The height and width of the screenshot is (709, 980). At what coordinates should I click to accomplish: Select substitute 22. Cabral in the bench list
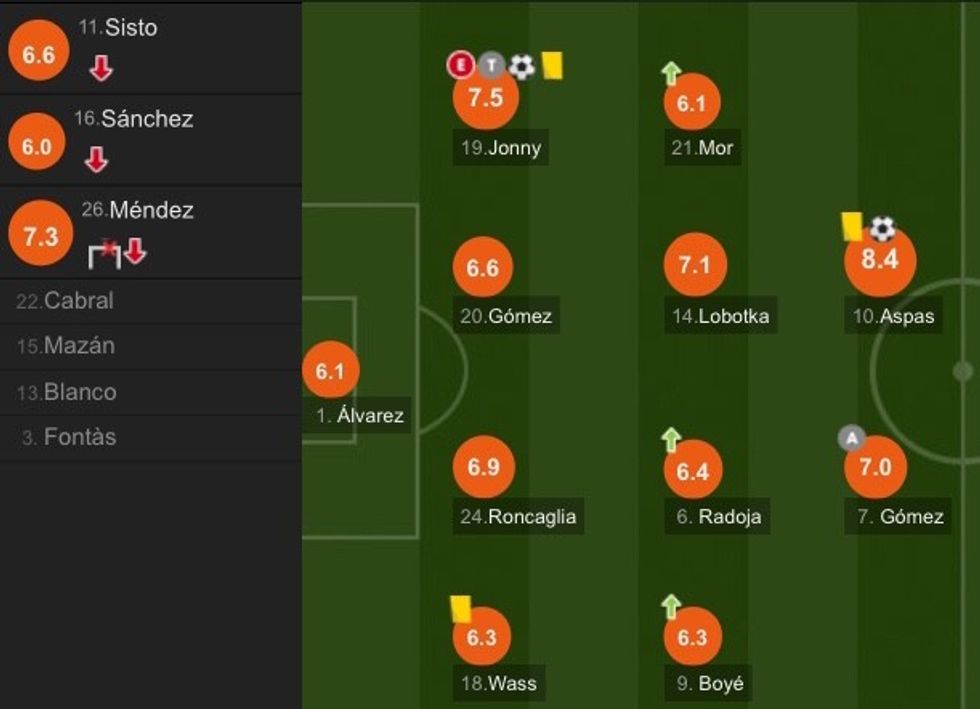pyautogui.click(x=66, y=300)
